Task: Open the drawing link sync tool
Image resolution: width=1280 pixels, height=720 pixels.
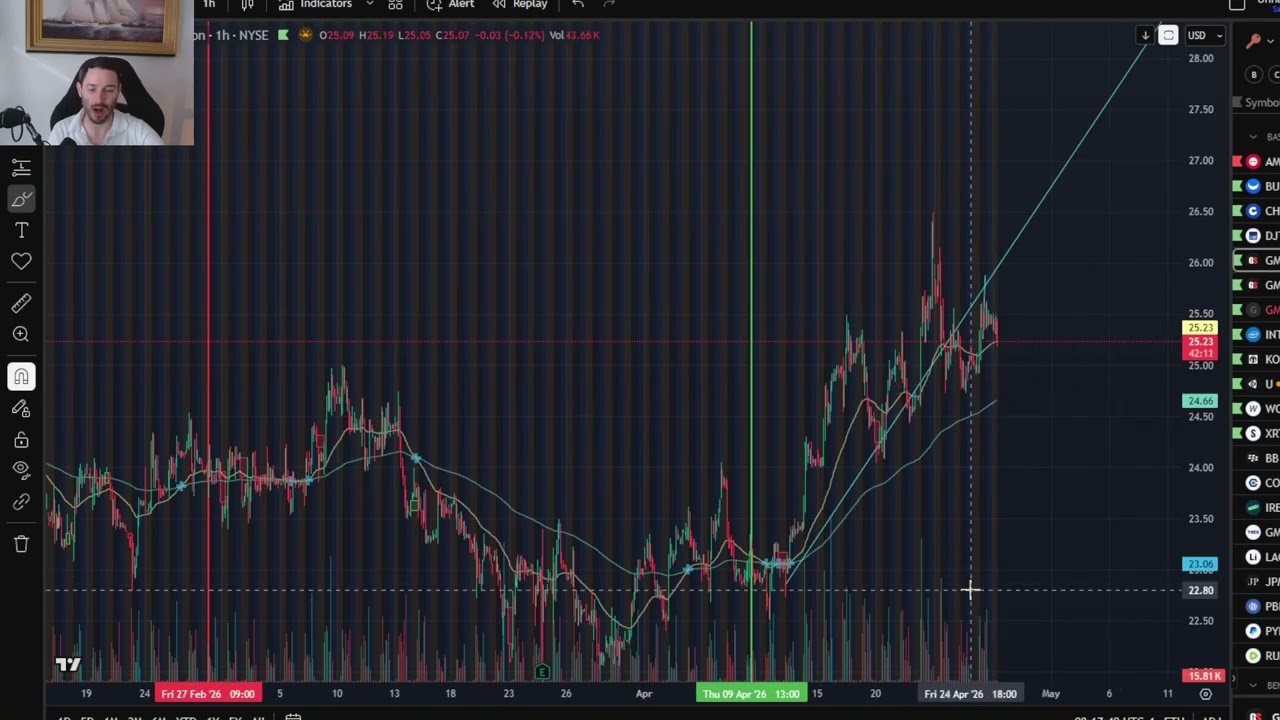Action: (x=21, y=502)
